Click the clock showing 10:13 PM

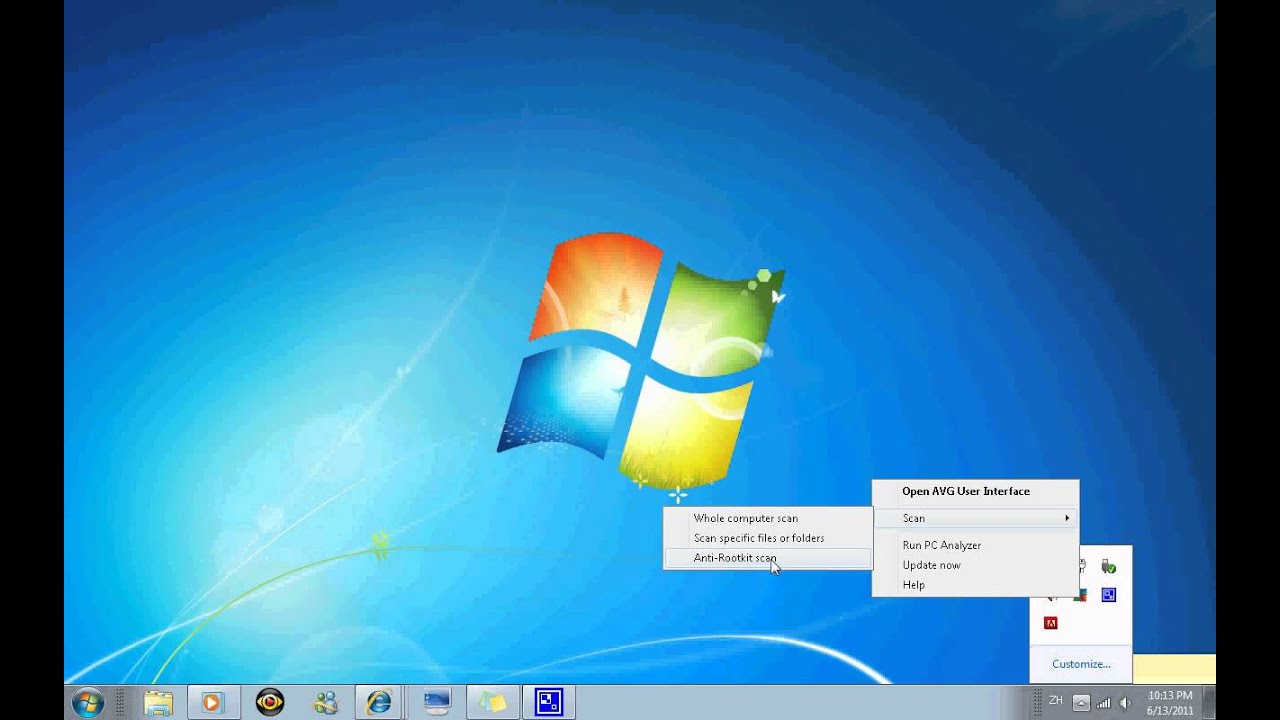(x=1170, y=703)
